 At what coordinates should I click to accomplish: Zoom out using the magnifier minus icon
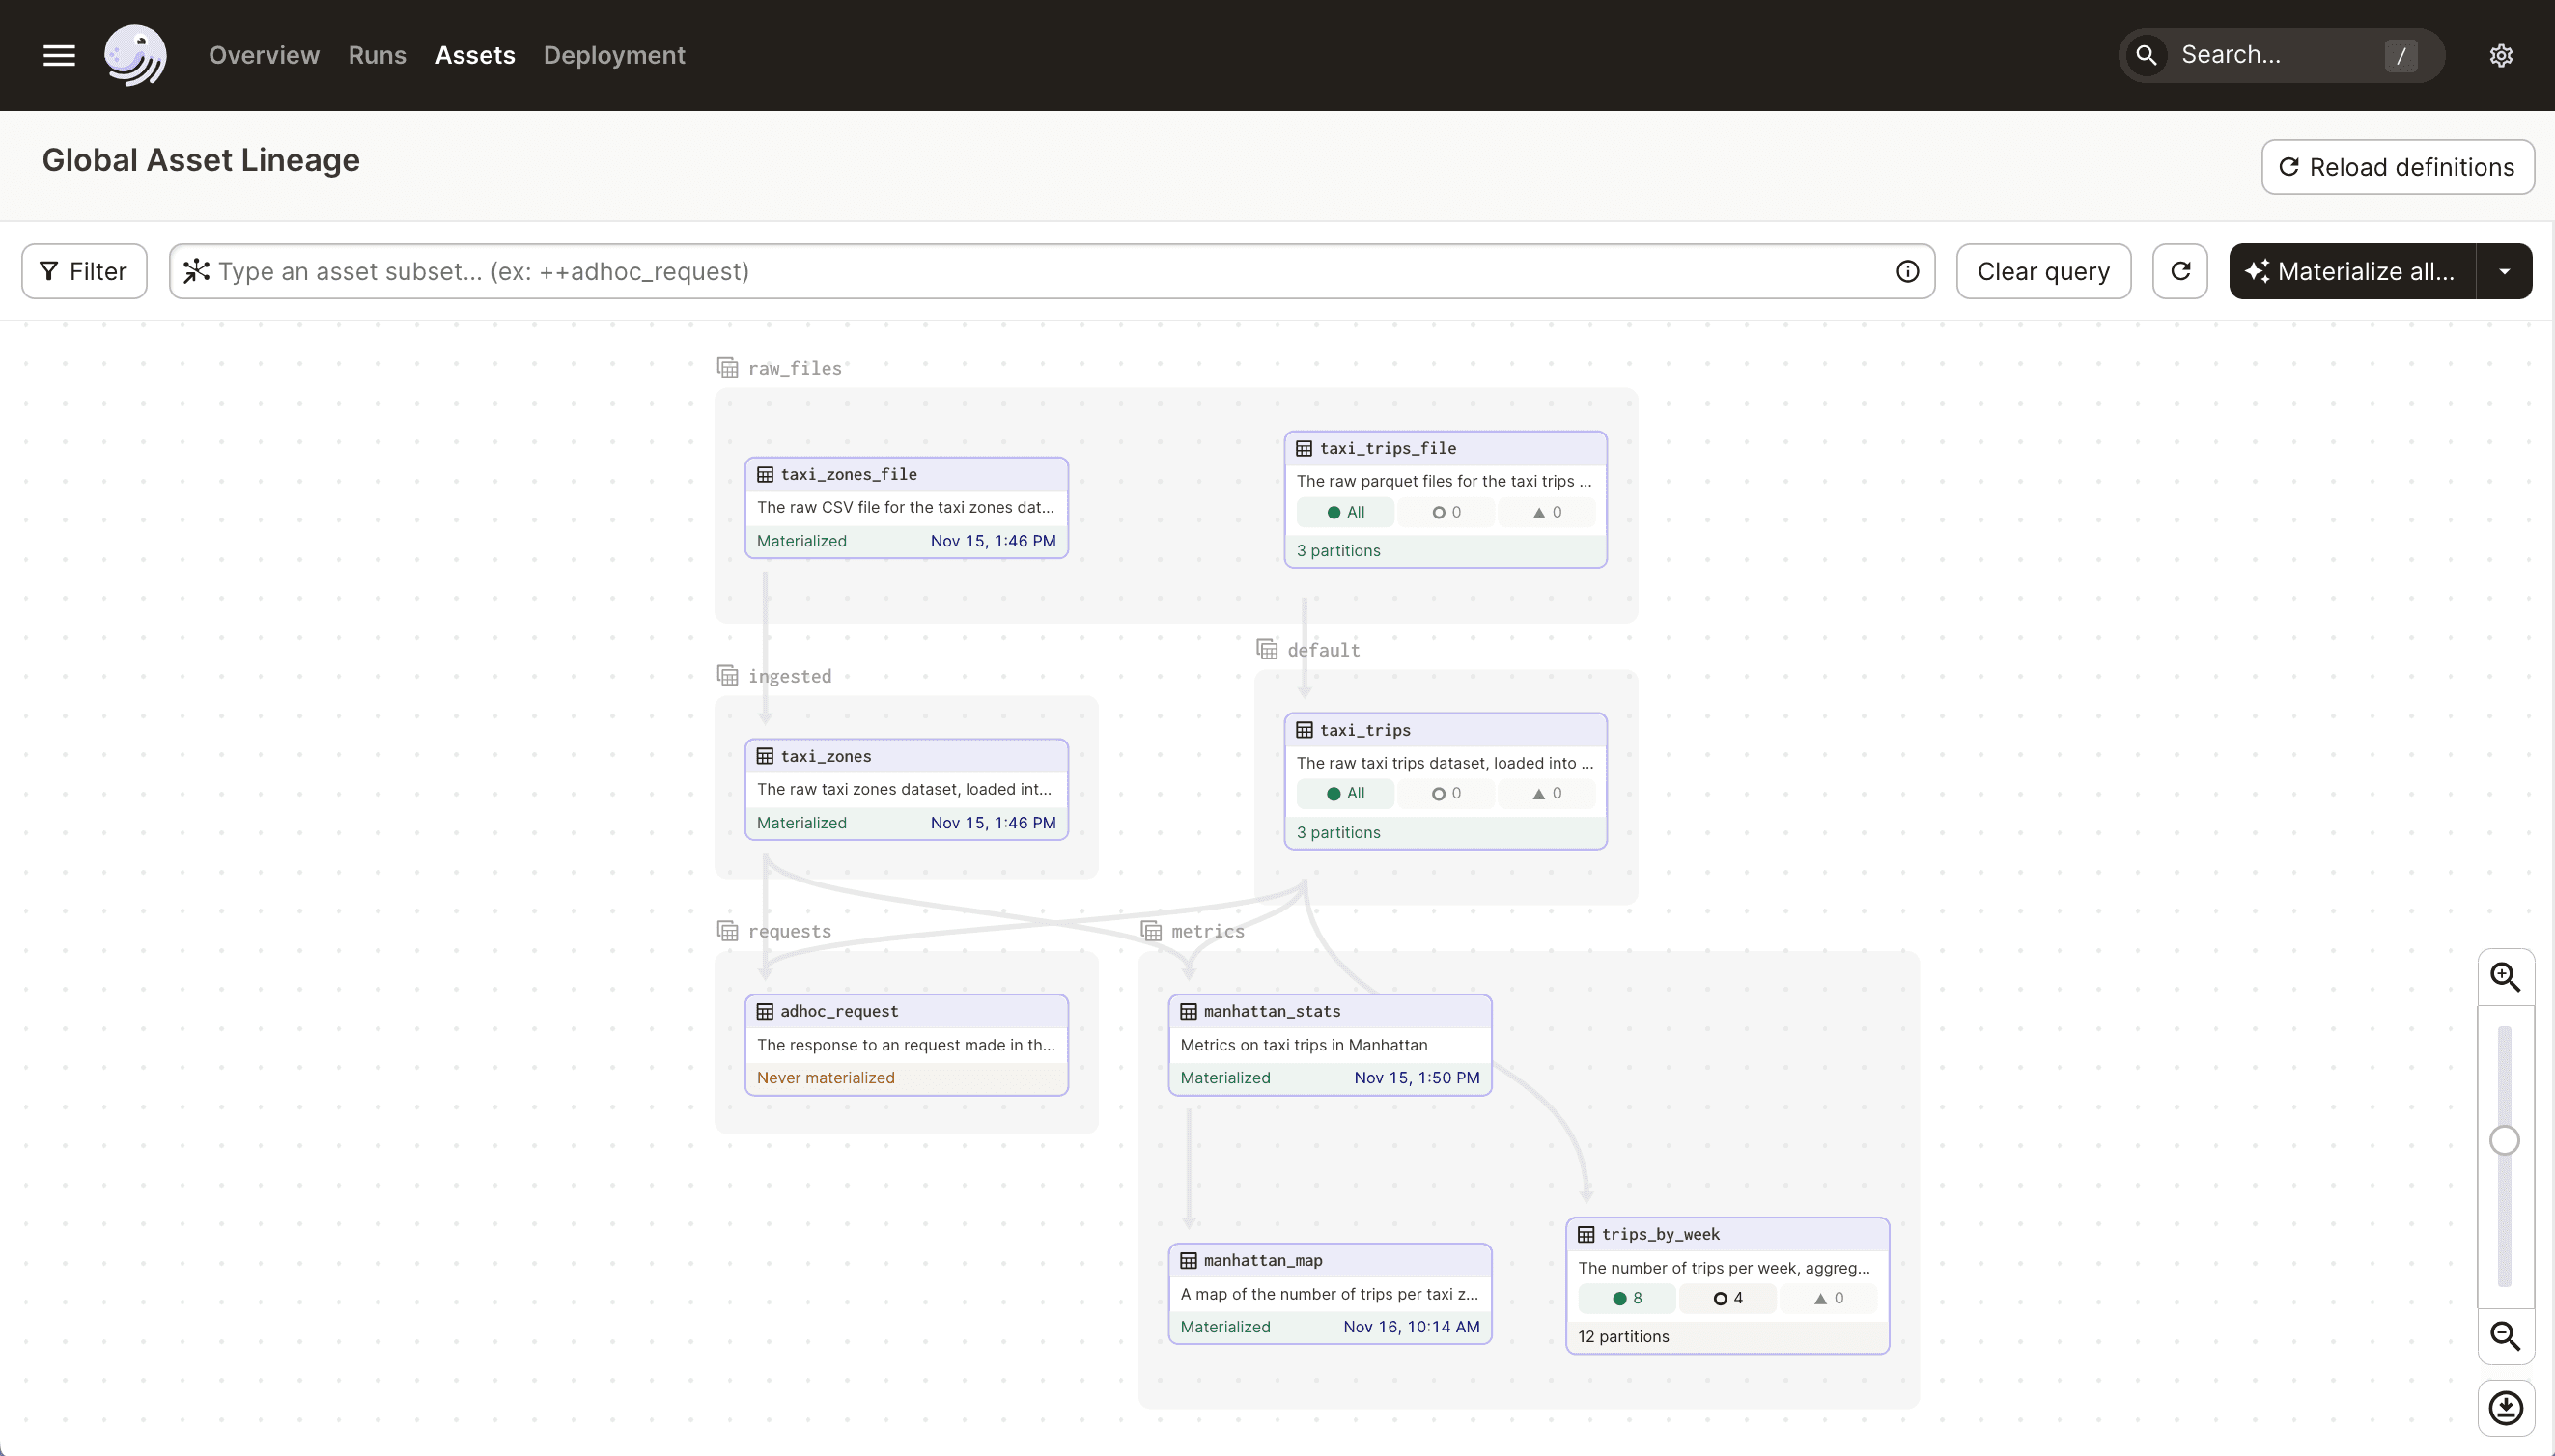(2506, 1336)
